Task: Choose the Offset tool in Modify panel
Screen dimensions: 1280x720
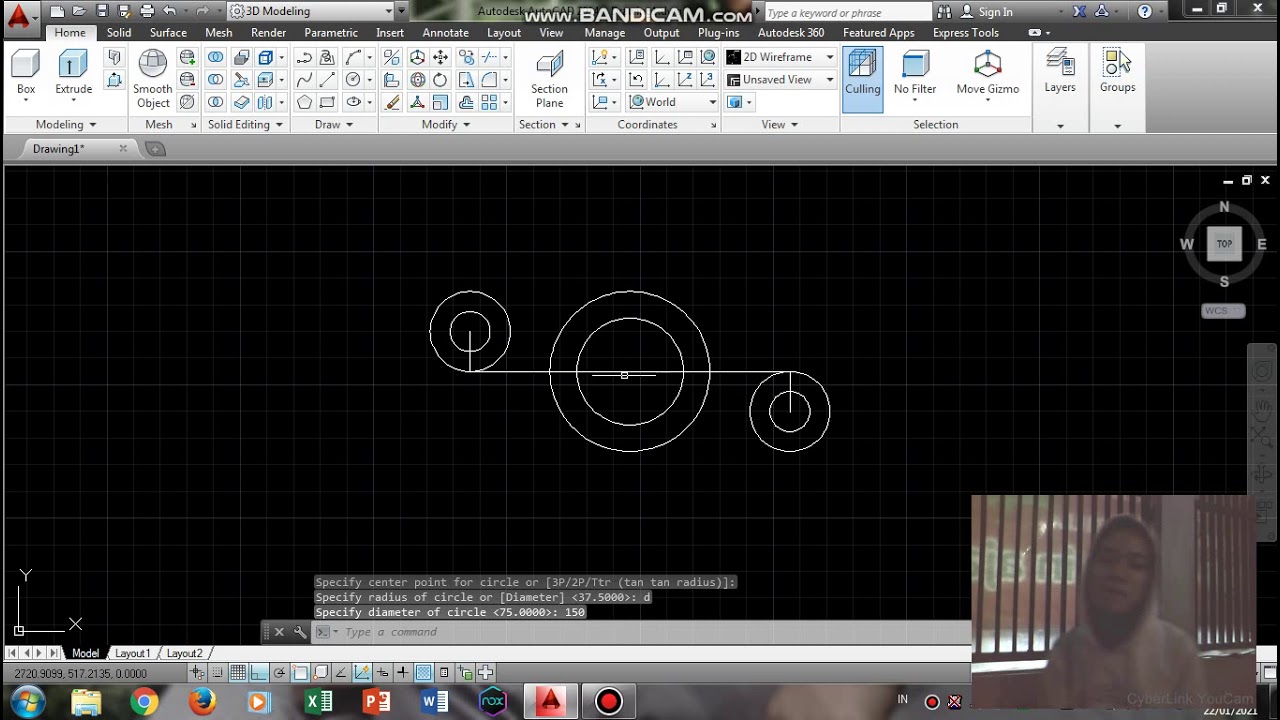Action: click(x=466, y=102)
